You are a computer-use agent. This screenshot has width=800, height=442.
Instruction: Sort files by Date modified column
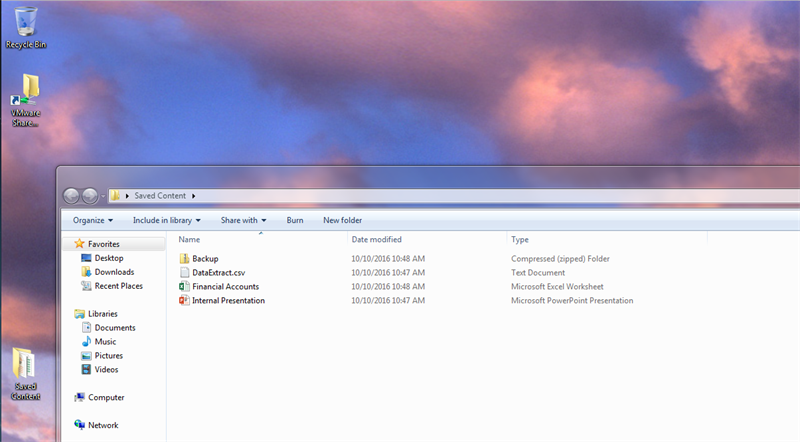coord(377,240)
